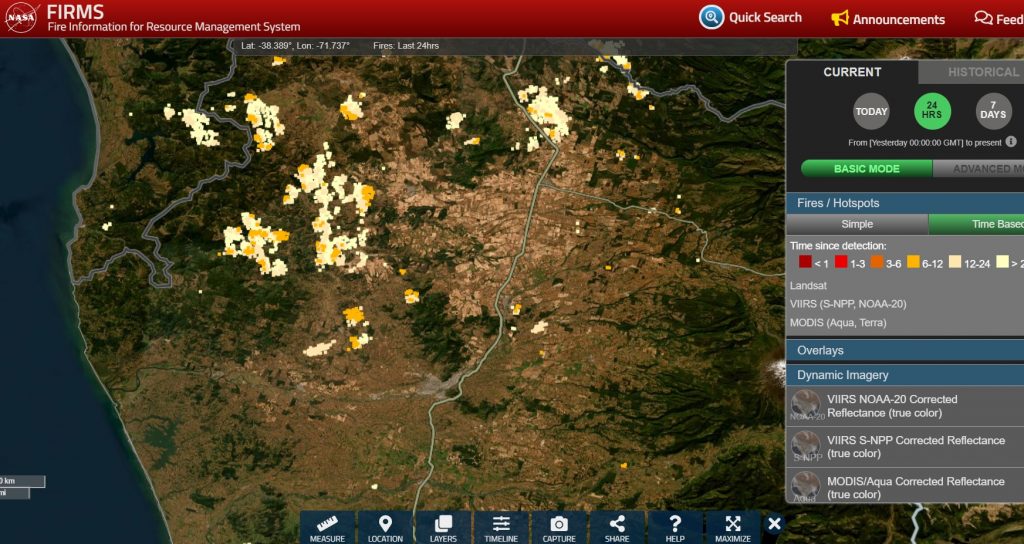Click VIIRS S-NPP Corrected Reflectance label
The width and height of the screenshot is (1024, 544).
916,447
